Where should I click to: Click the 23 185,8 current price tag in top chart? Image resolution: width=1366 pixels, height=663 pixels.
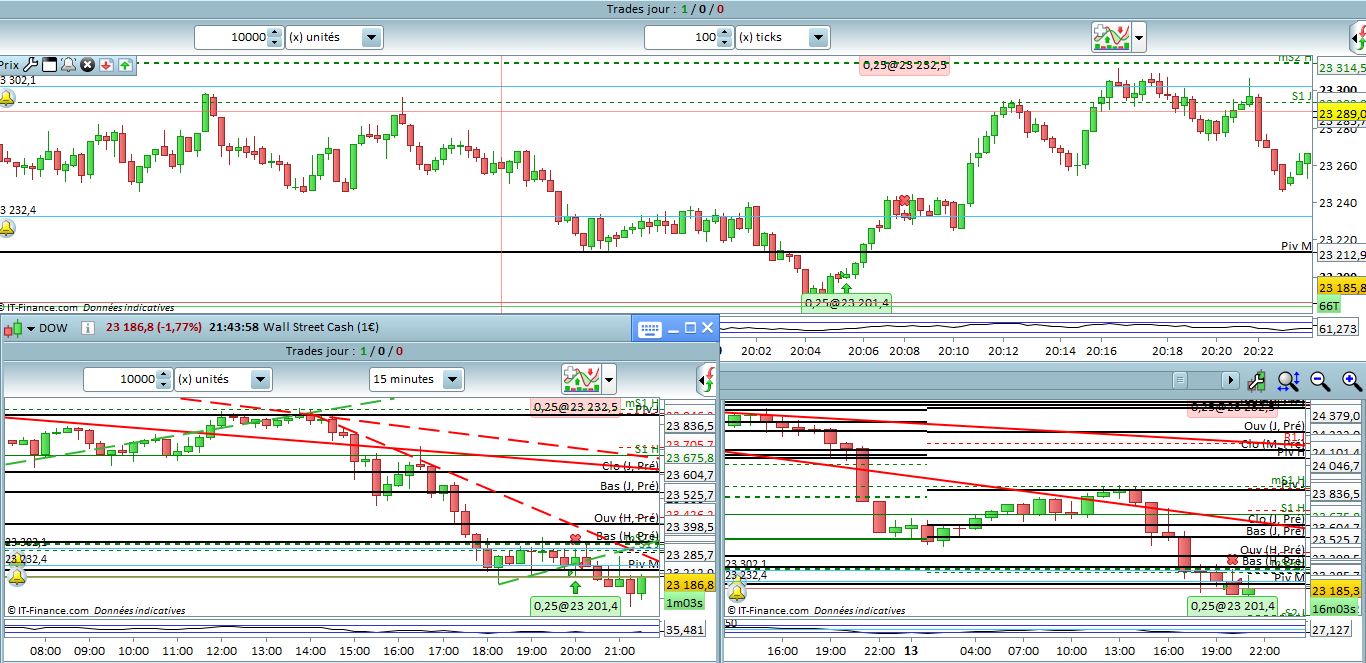click(x=1342, y=287)
